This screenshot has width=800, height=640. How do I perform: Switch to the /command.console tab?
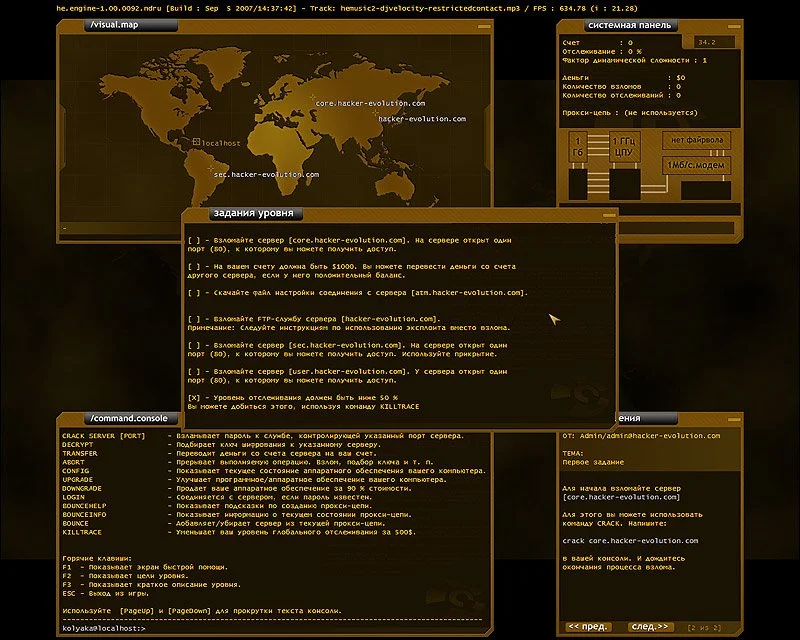pos(131,419)
